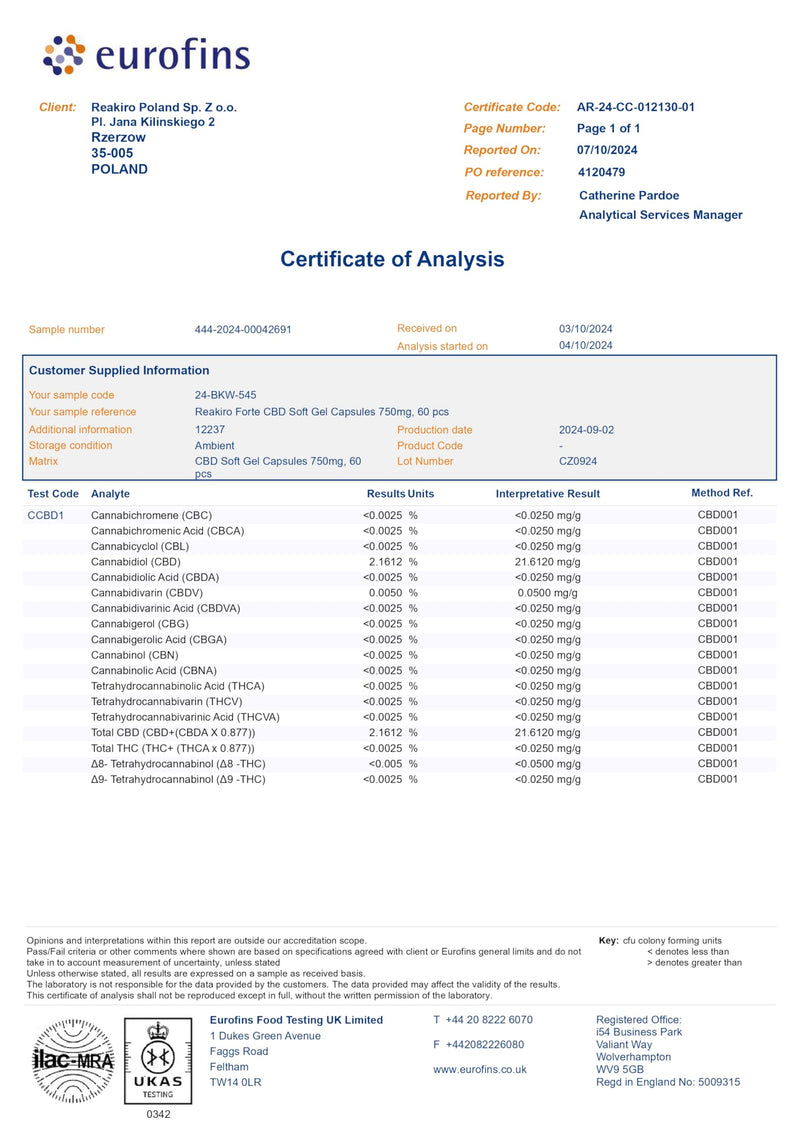Click the UKAS Testing crown logo

(158, 1061)
